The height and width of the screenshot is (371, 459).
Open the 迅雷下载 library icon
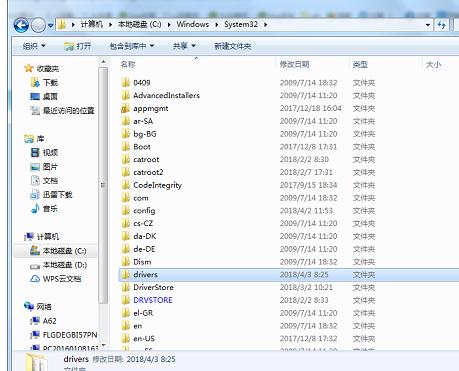(x=35, y=195)
